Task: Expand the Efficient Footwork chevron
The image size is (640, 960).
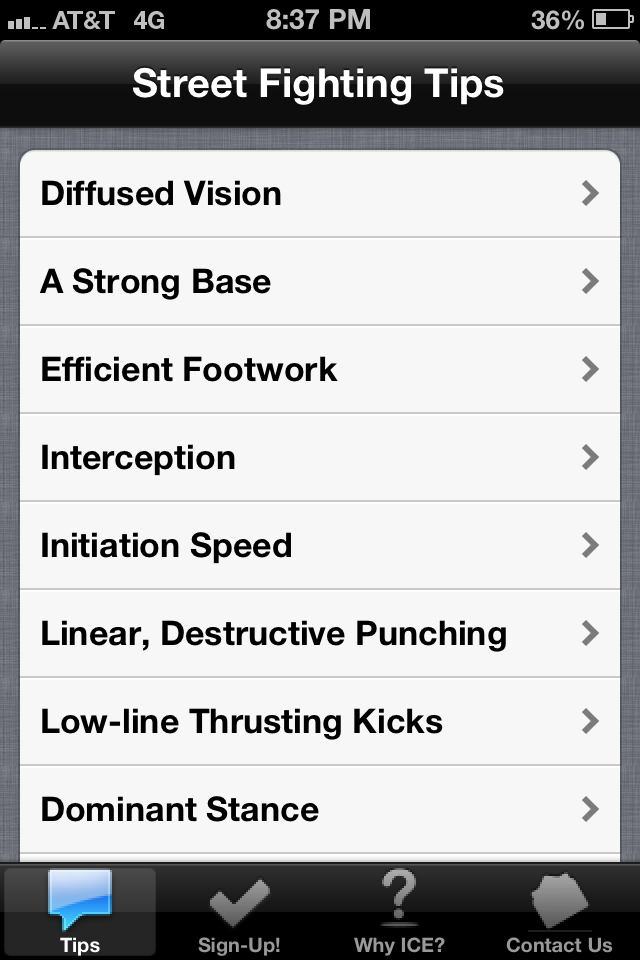Action: pyautogui.click(x=590, y=369)
